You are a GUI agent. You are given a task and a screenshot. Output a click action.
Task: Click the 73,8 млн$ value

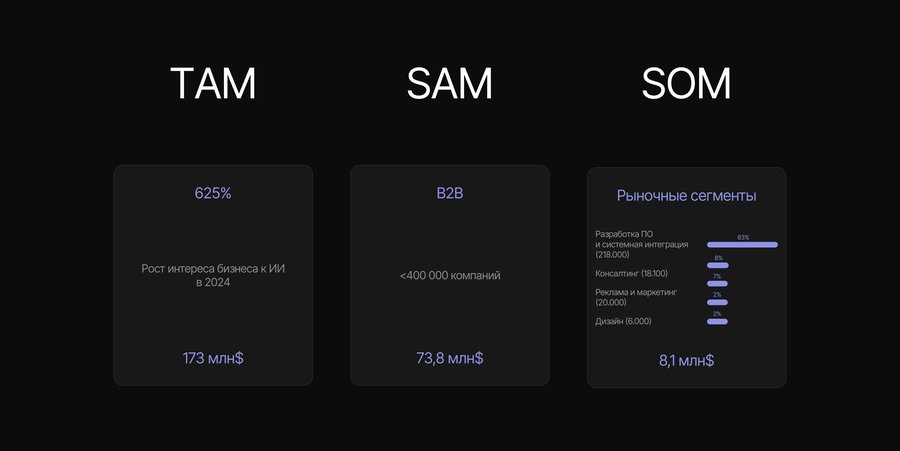coord(450,357)
